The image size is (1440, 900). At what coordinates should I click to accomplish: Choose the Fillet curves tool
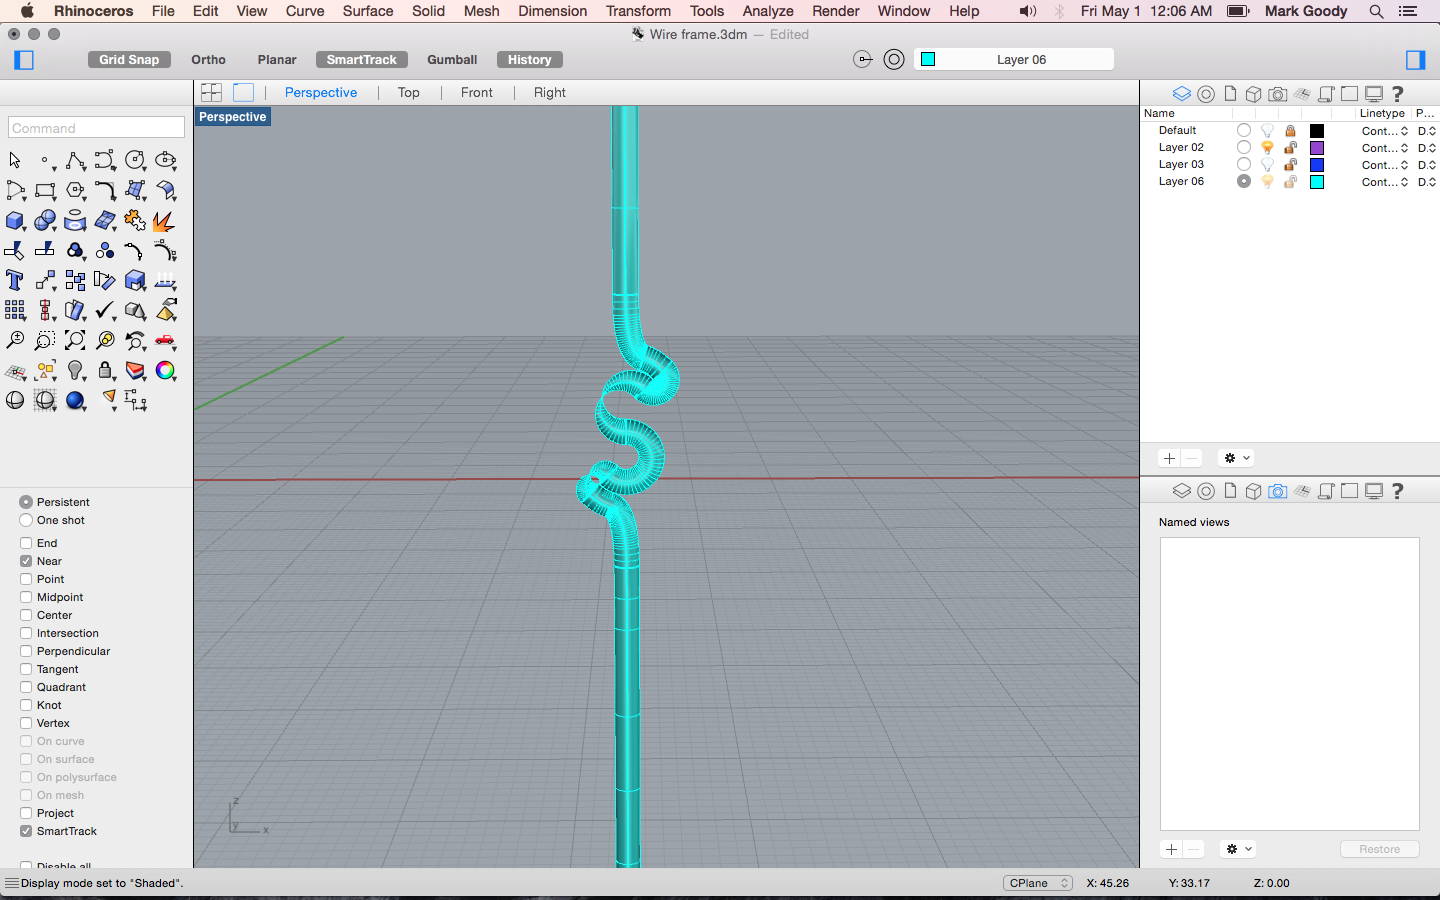pyautogui.click(x=105, y=191)
